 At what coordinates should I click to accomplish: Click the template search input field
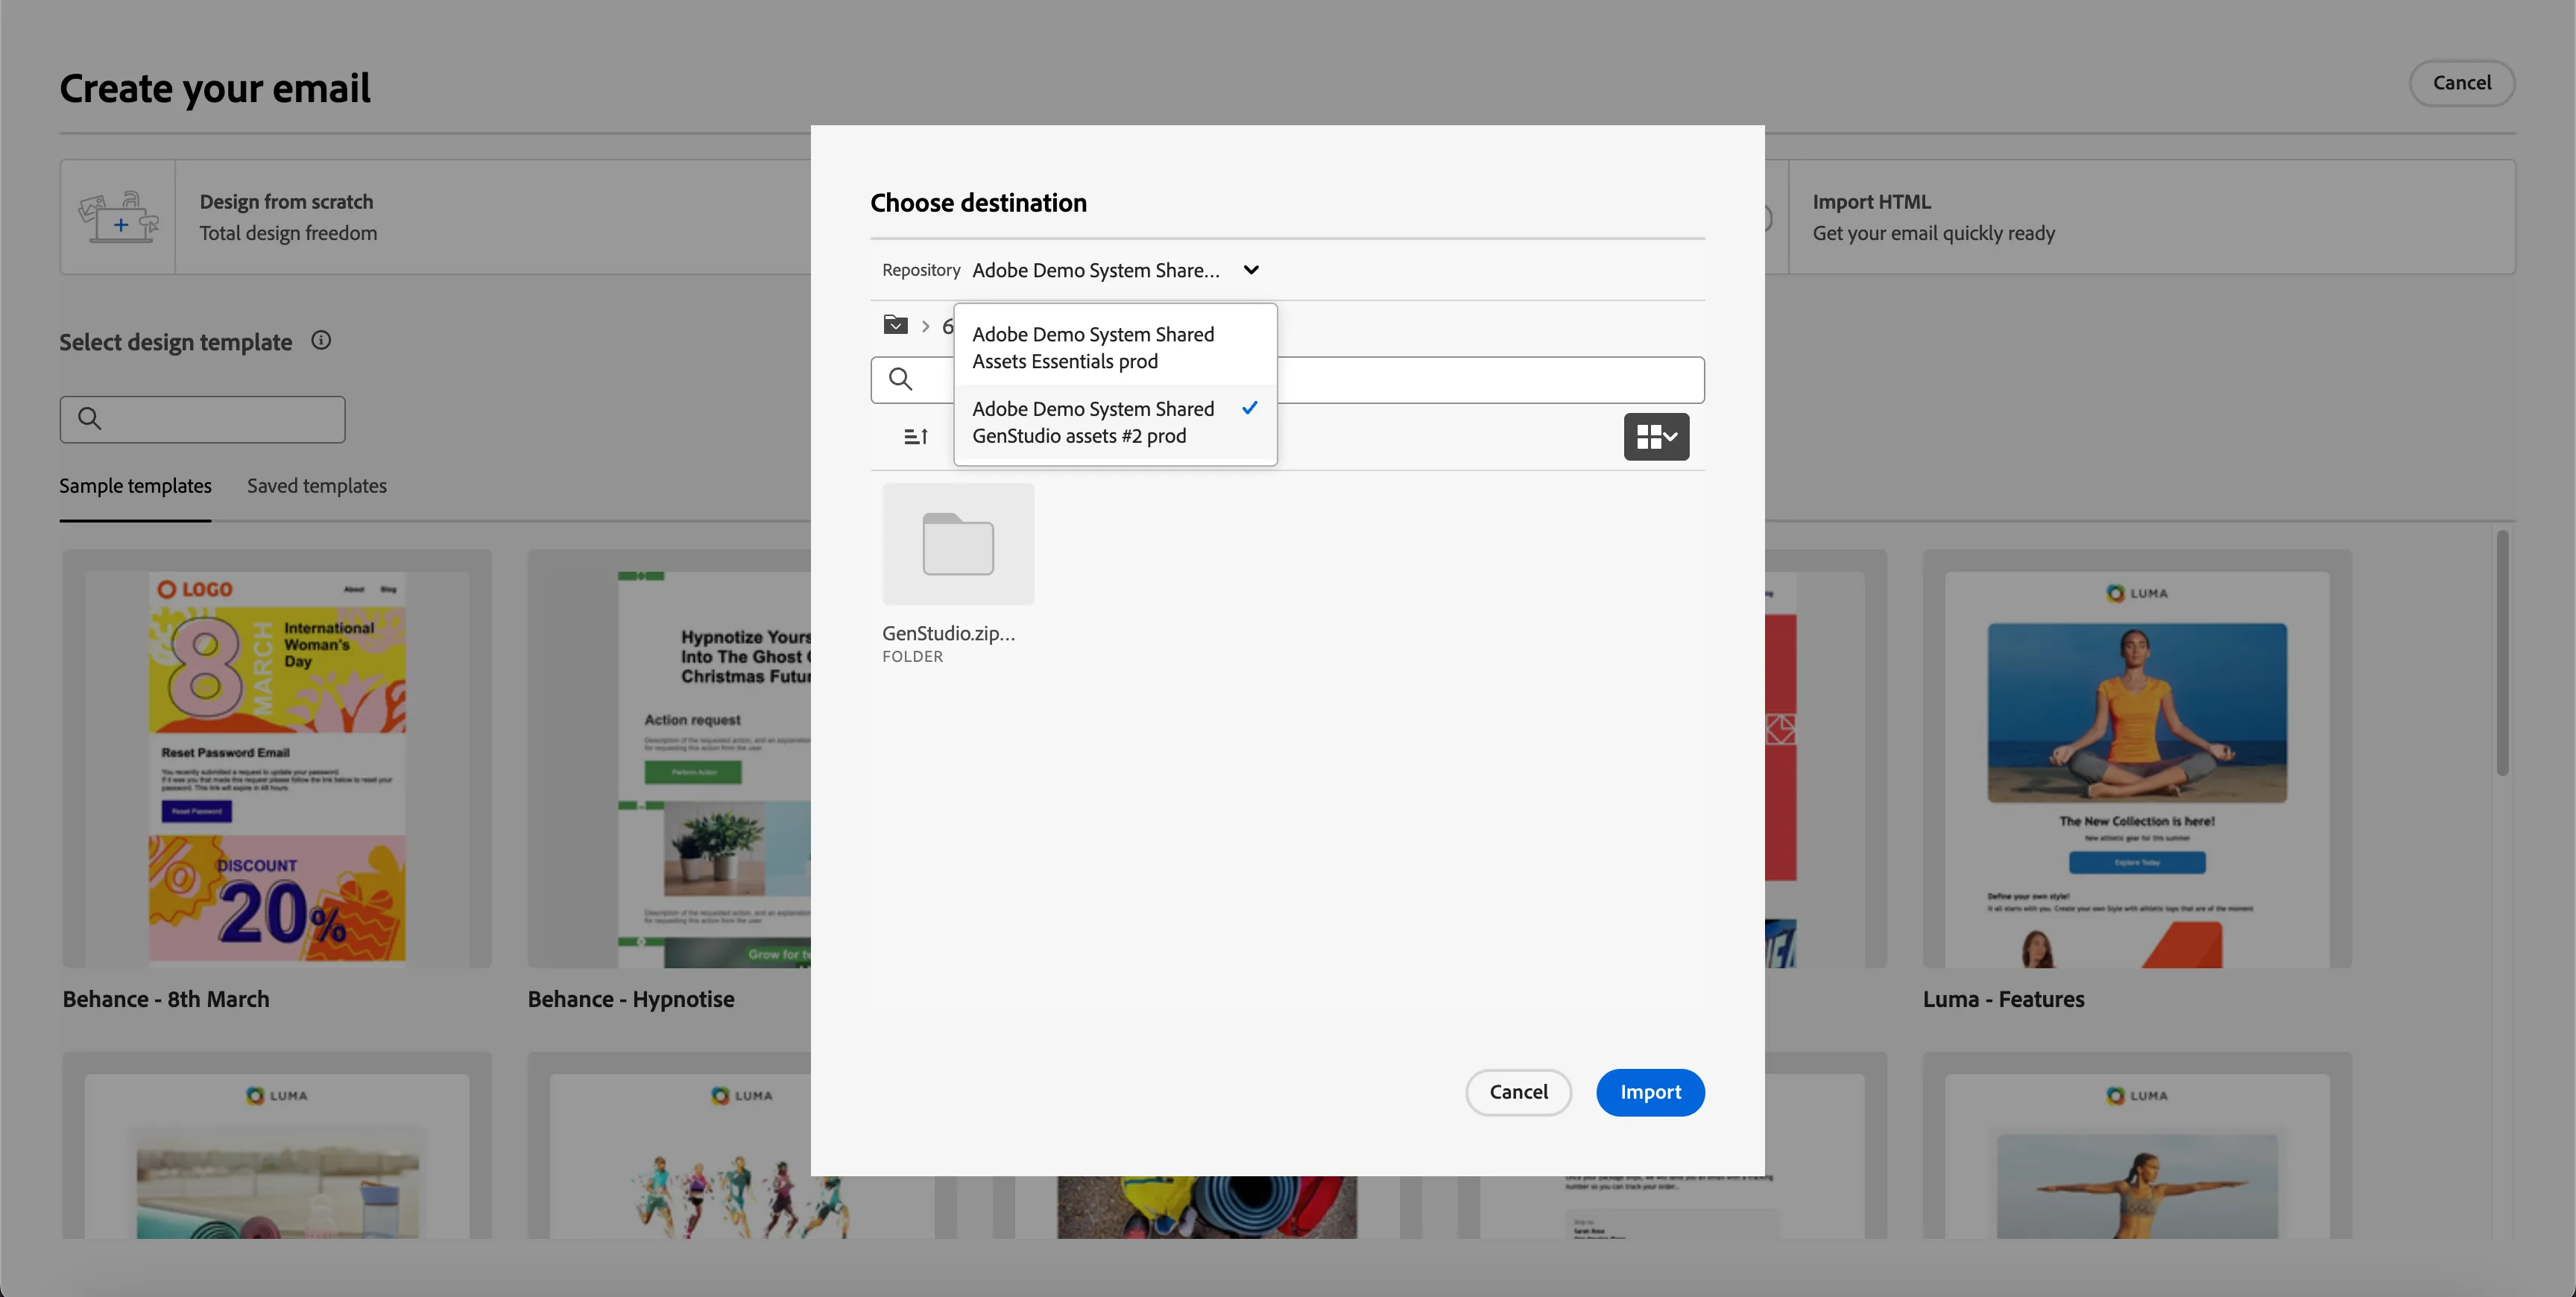(202, 419)
